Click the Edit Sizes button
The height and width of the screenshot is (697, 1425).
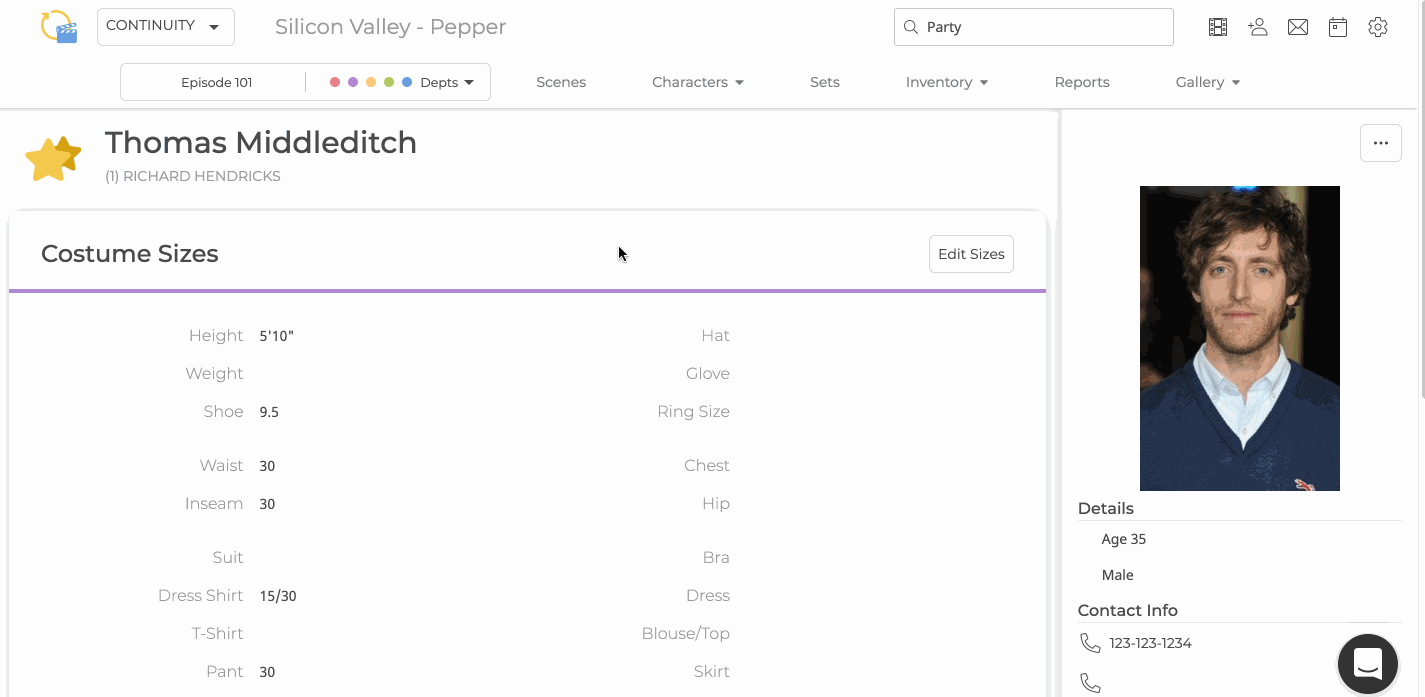pos(971,254)
